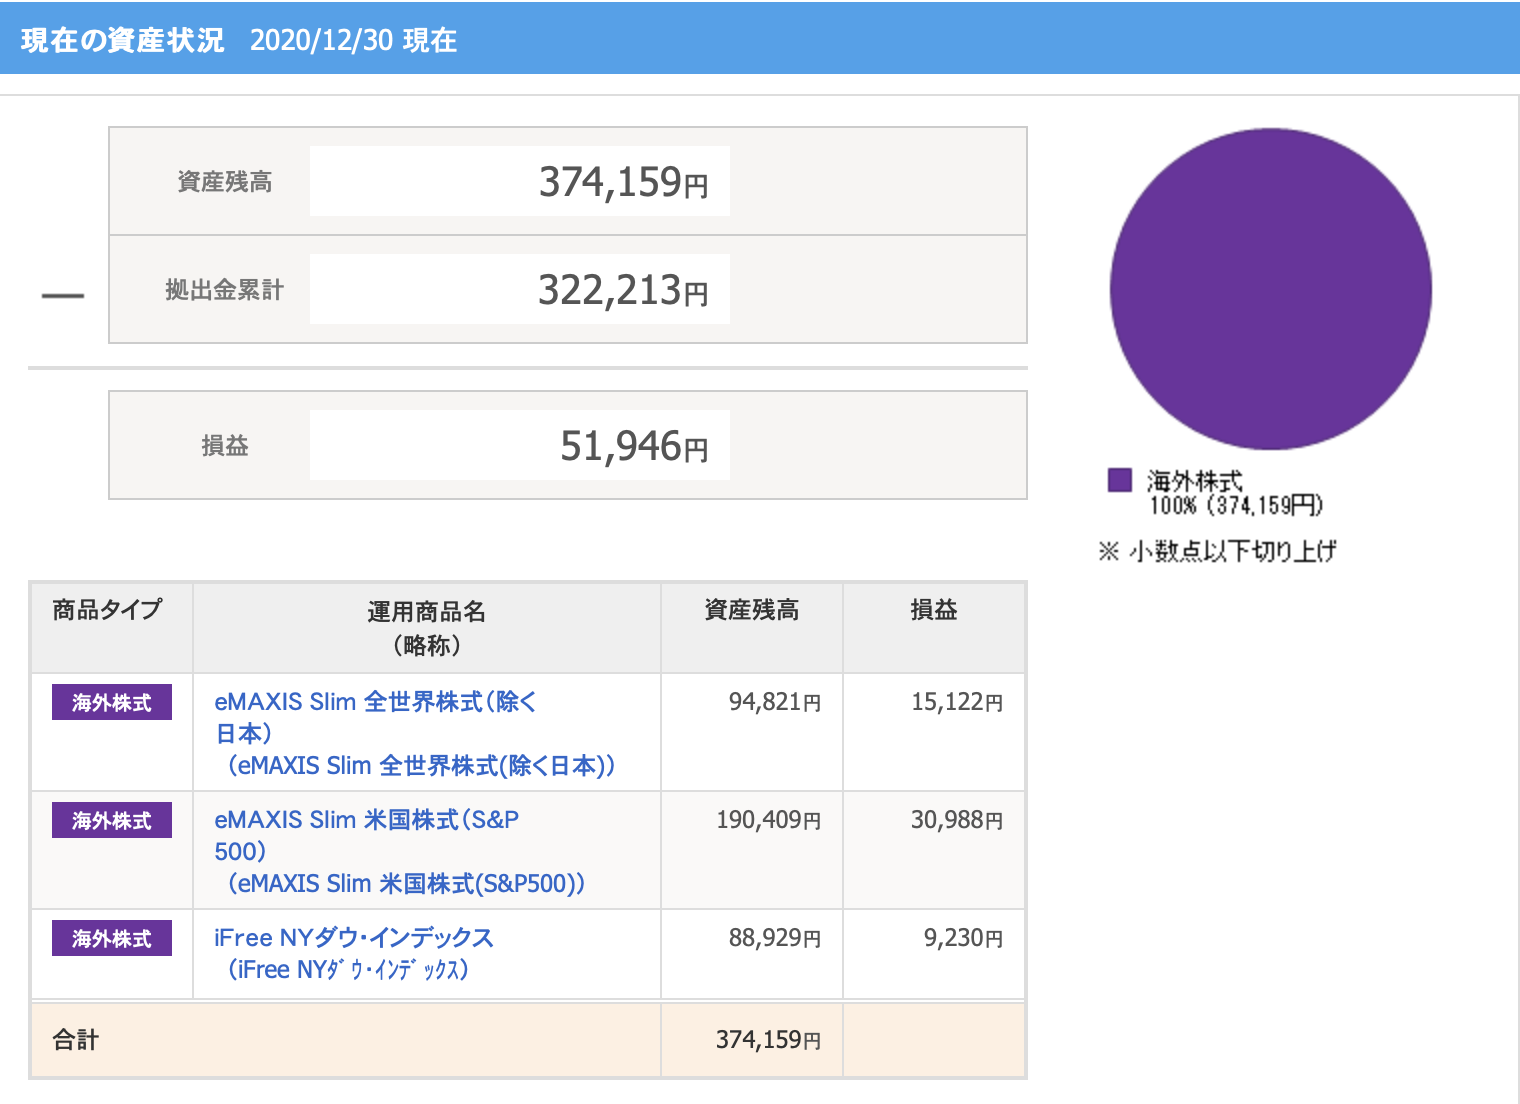Click the 海外株式 legend label
This screenshot has height=1104, width=1520.
pyautogui.click(x=1194, y=481)
